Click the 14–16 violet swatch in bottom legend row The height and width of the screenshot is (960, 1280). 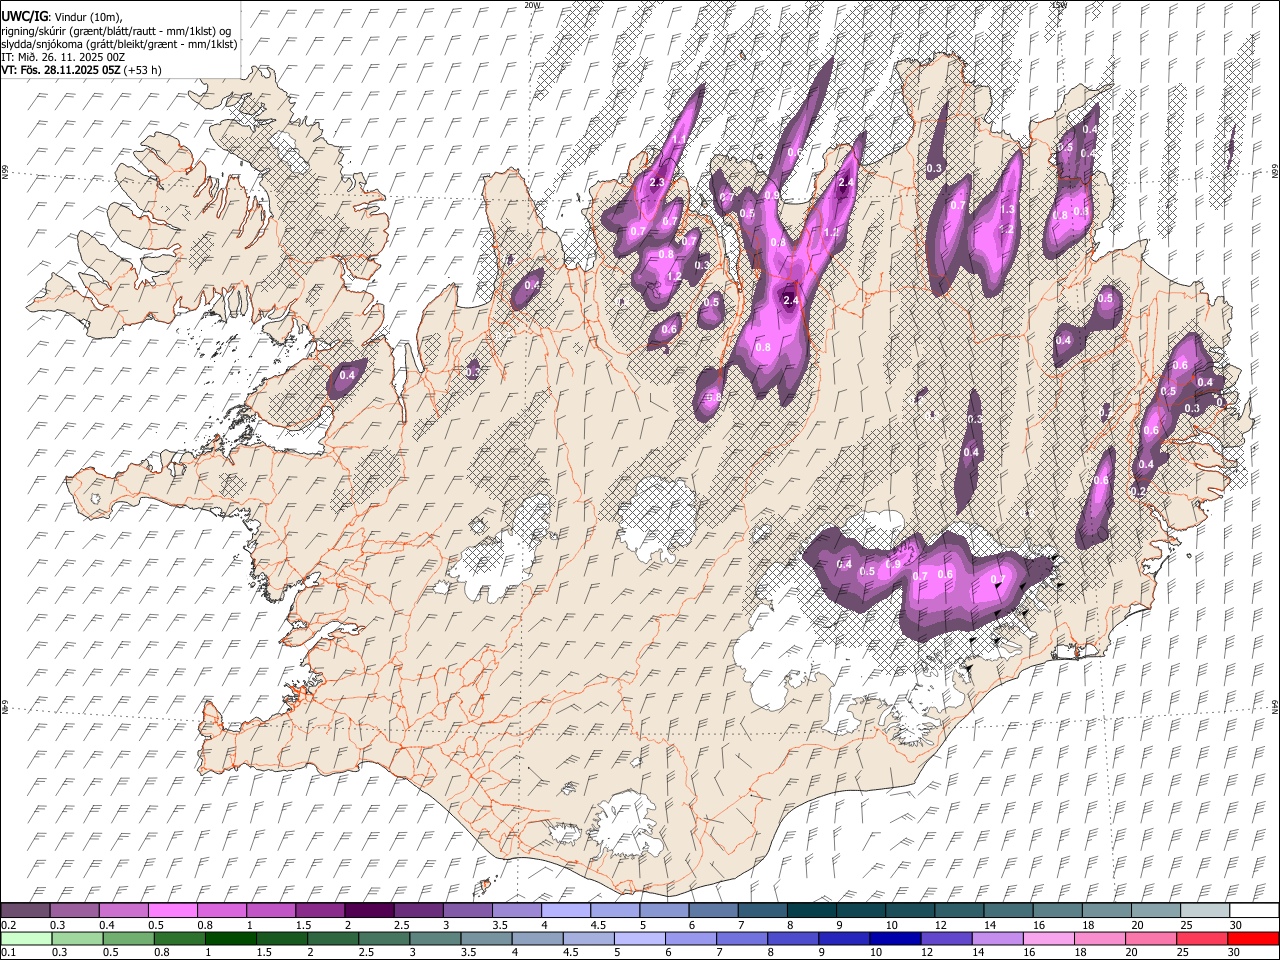click(998, 938)
